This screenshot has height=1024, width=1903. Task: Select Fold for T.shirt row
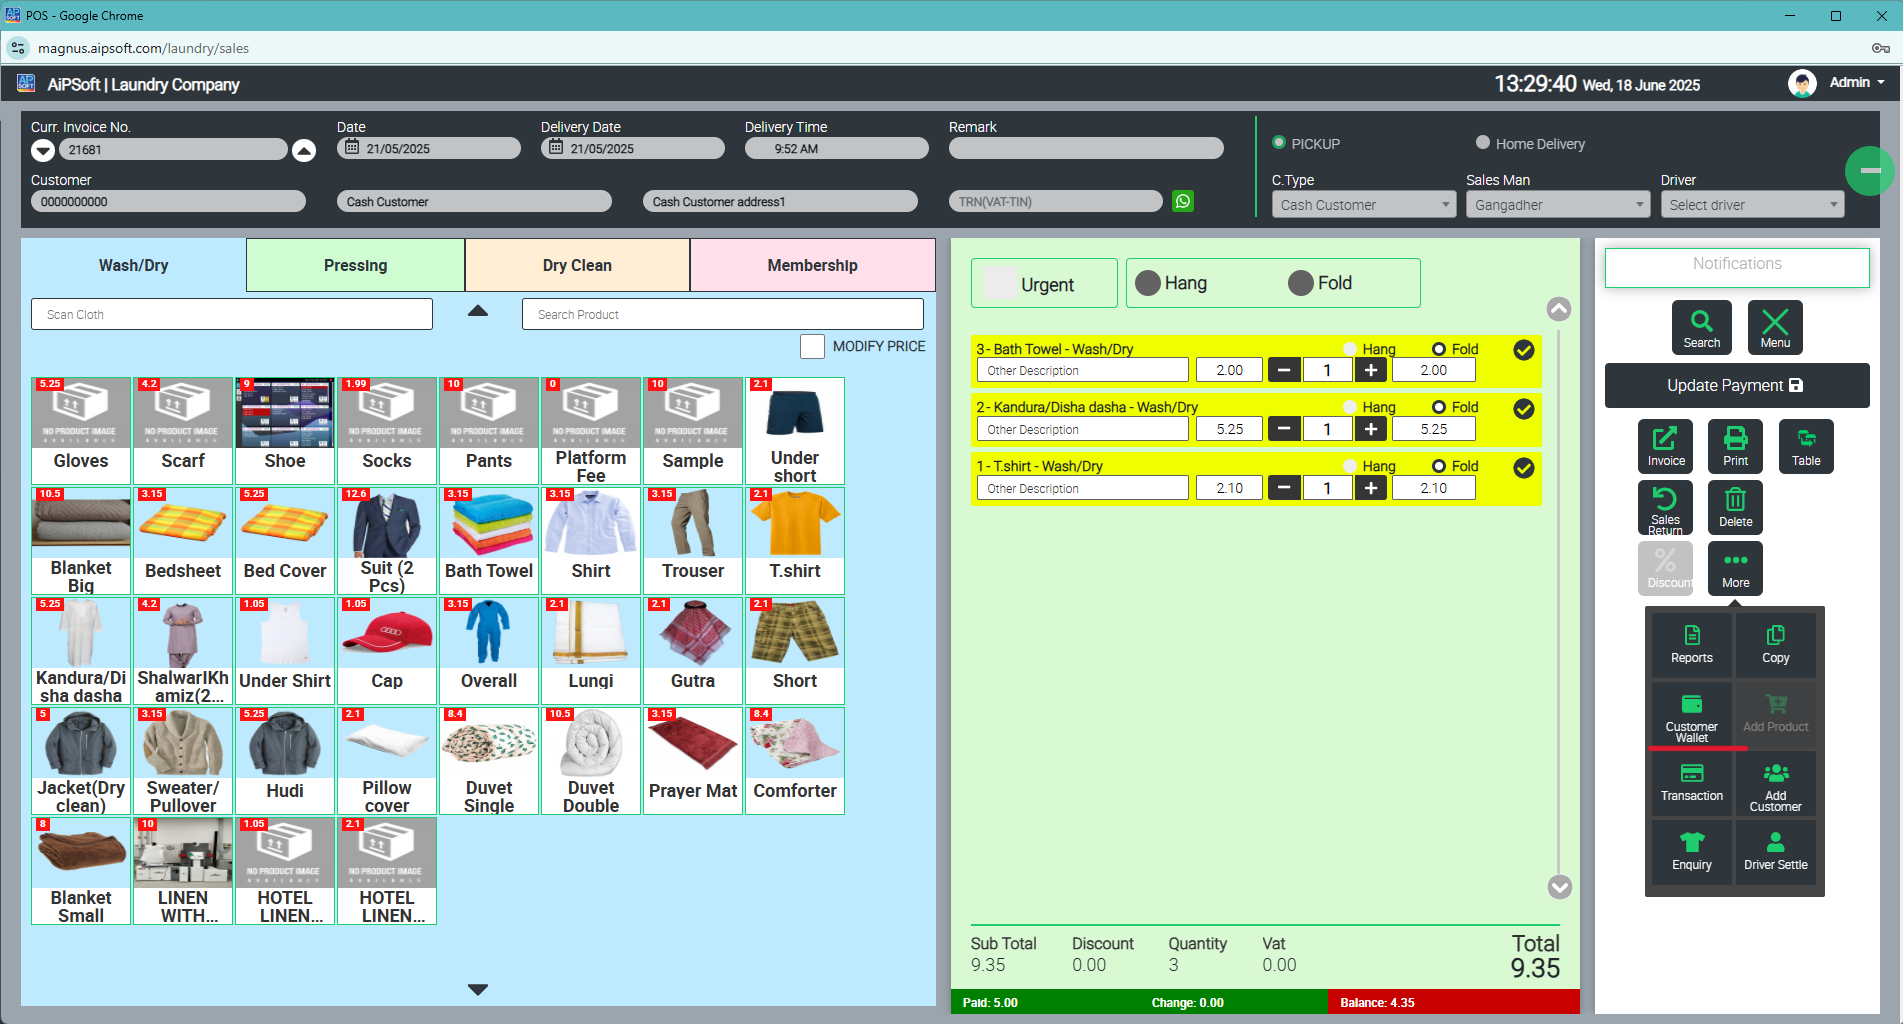(x=1439, y=466)
